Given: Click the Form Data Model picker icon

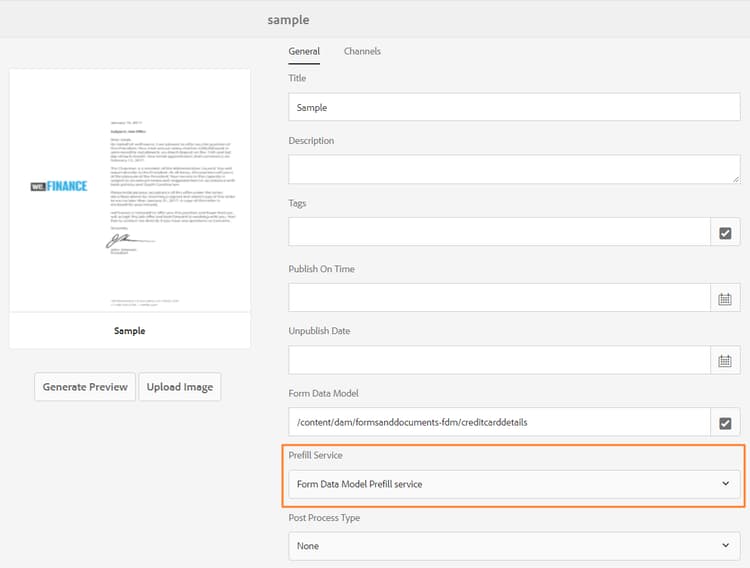Looking at the screenshot, I should point(725,423).
